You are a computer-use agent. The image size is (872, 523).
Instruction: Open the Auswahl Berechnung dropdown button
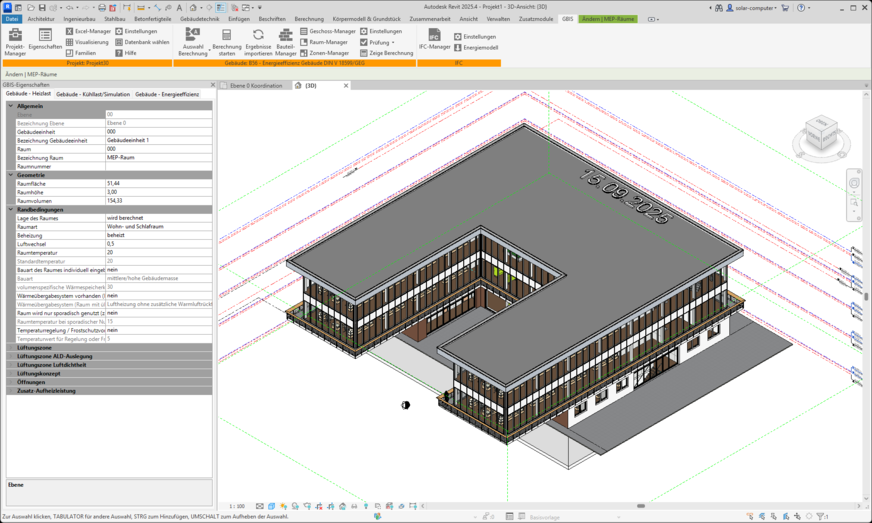pyautogui.click(x=193, y=42)
